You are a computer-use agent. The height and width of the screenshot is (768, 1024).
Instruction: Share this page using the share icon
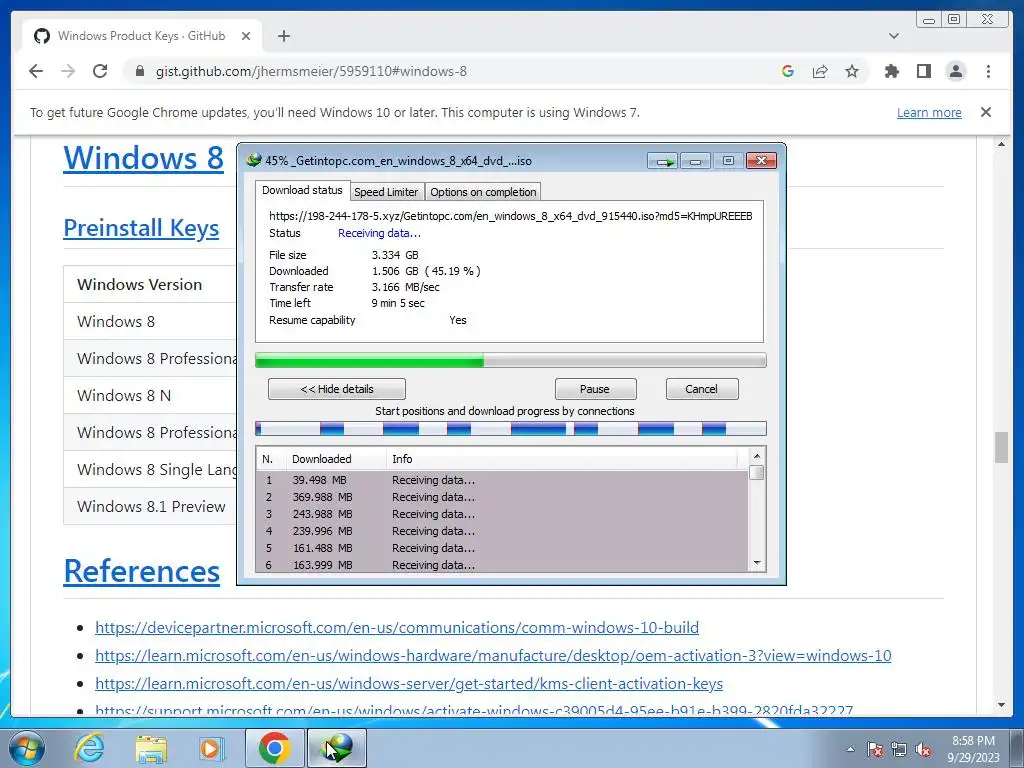tap(820, 71)
